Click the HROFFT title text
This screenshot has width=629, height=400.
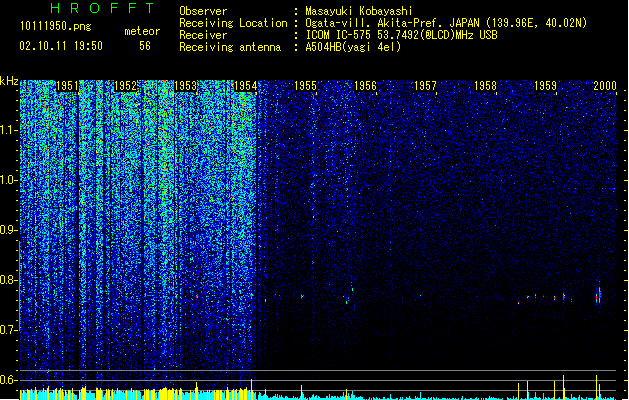102,8
